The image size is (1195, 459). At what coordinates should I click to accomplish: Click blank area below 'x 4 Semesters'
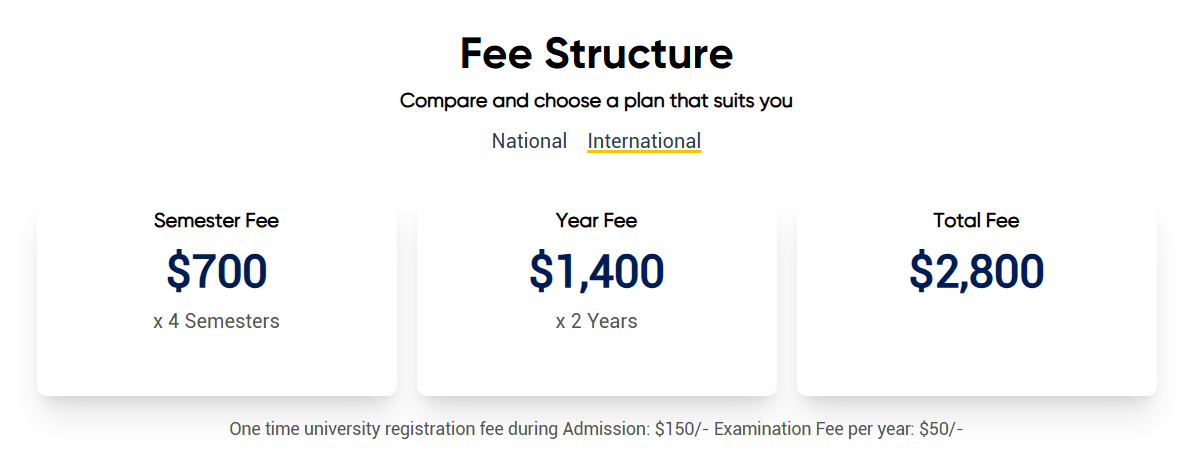click(216, 362)
